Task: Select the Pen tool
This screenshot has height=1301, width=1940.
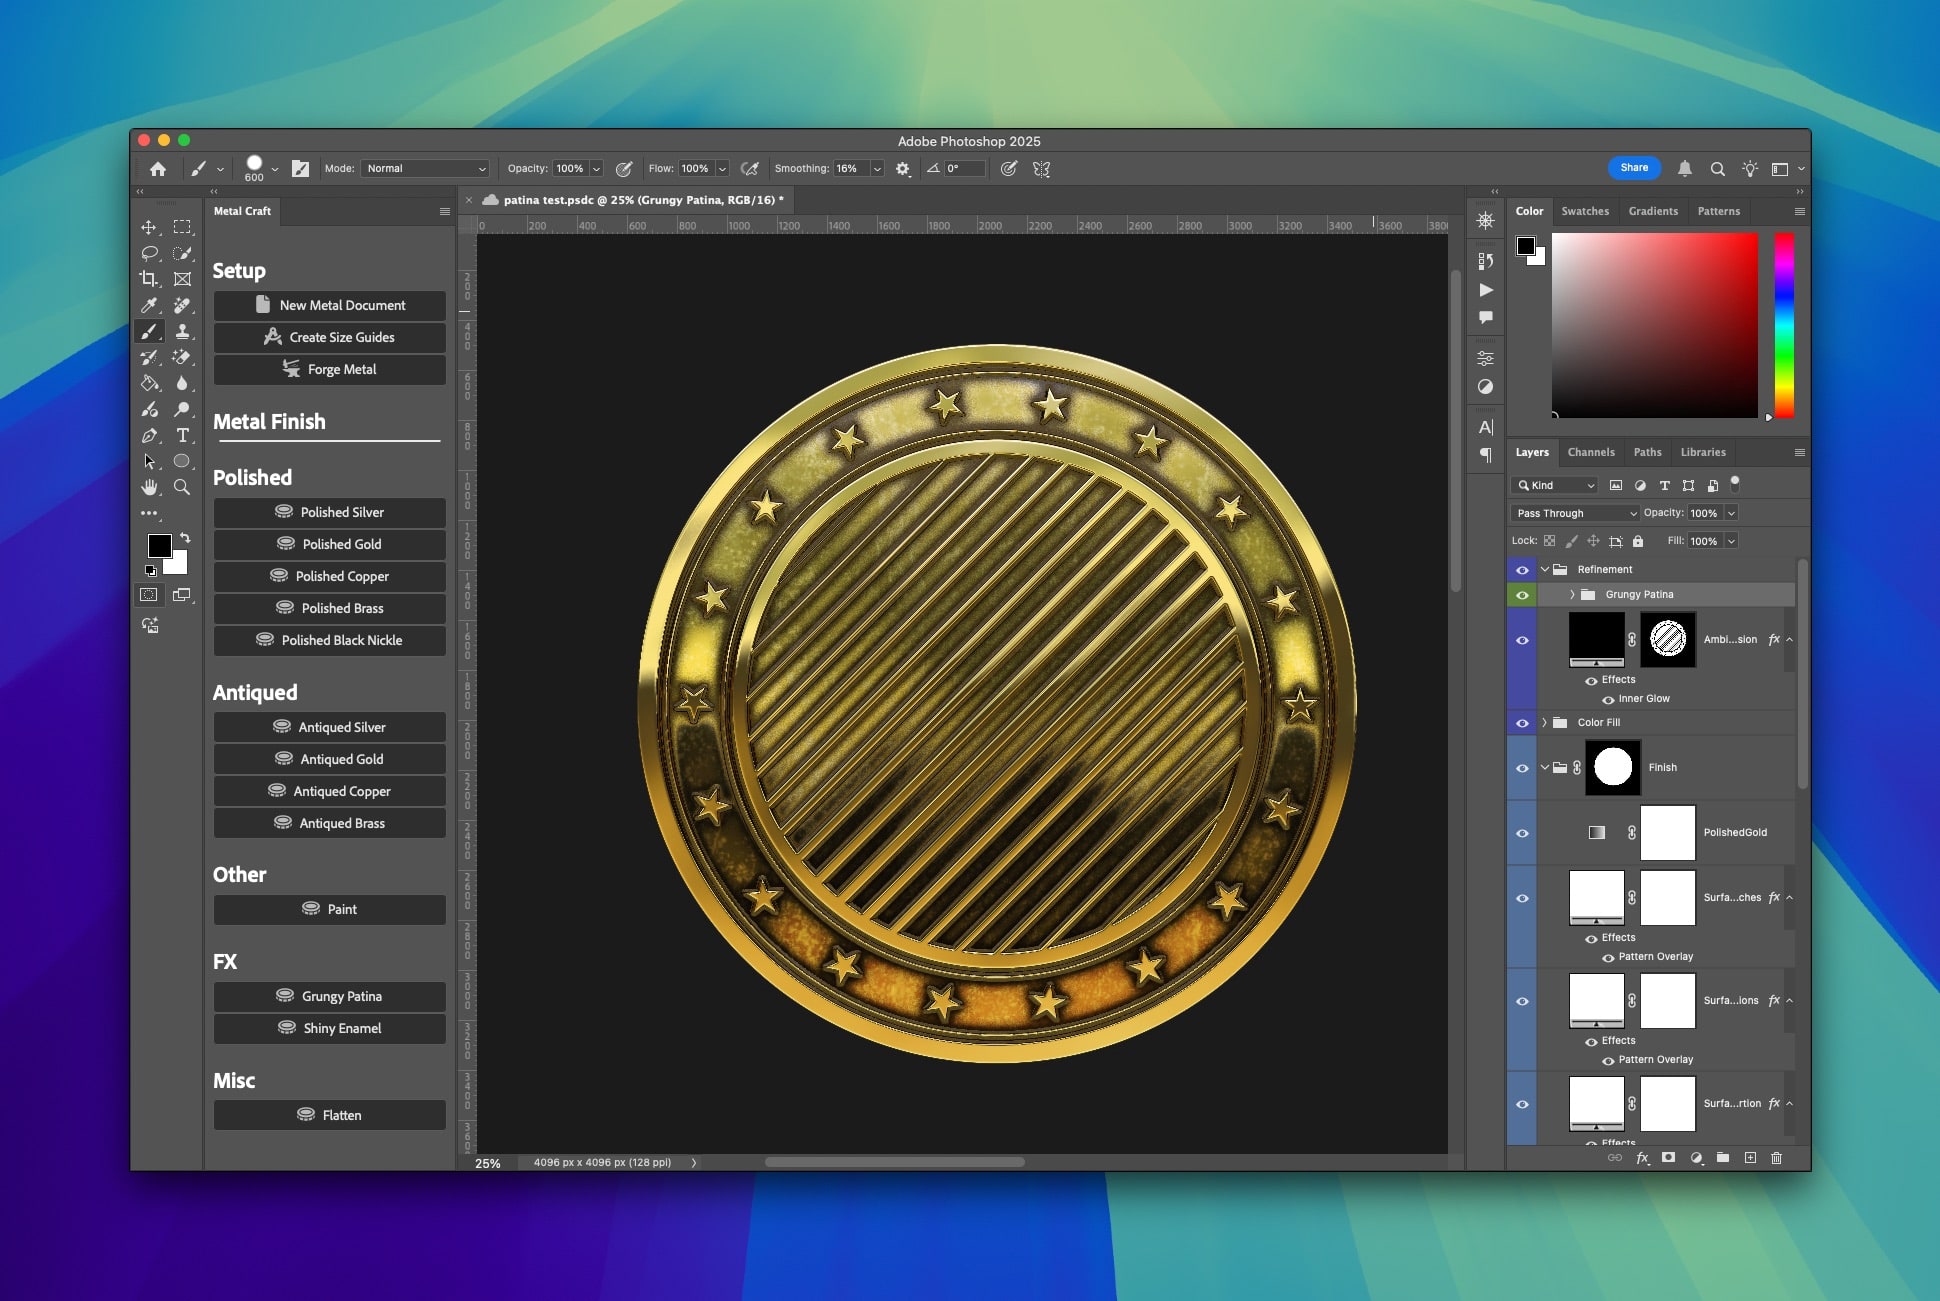Action: pyautogui.click(x=149, y=435)
